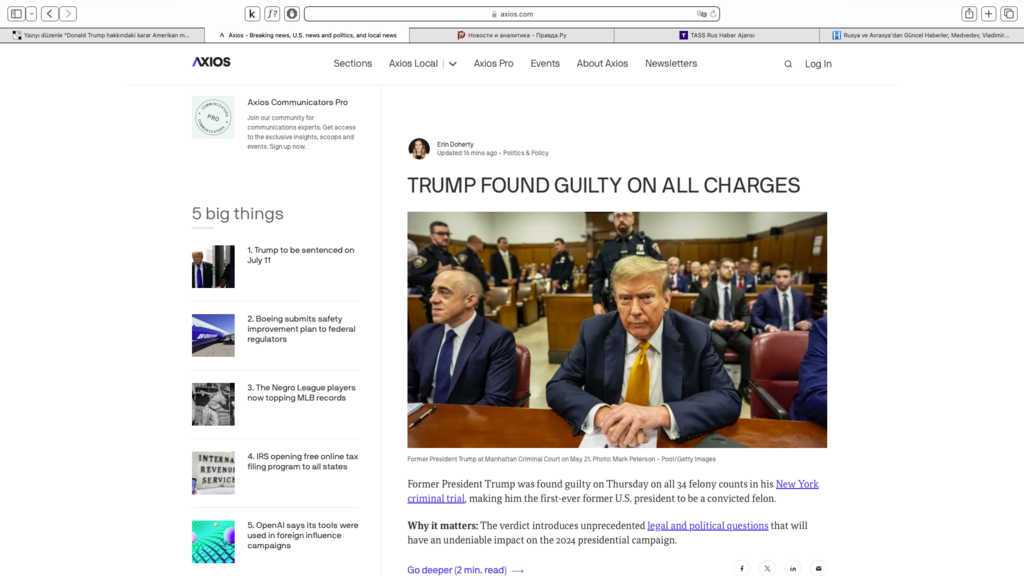This screenshot has height=576, width=1024.
Task: Share article via LinkedIn icon
Action: [793, 568]
